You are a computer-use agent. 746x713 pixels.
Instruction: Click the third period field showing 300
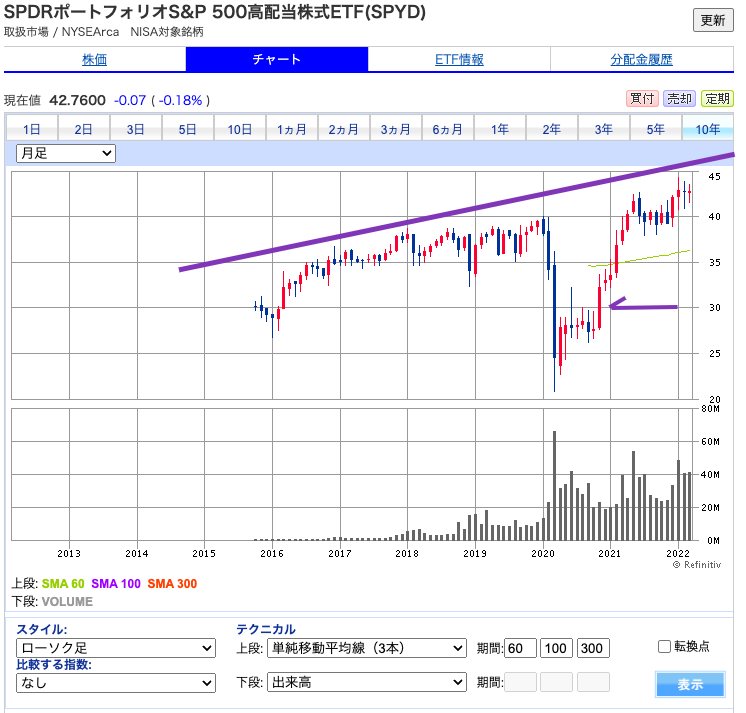(593, 648)
